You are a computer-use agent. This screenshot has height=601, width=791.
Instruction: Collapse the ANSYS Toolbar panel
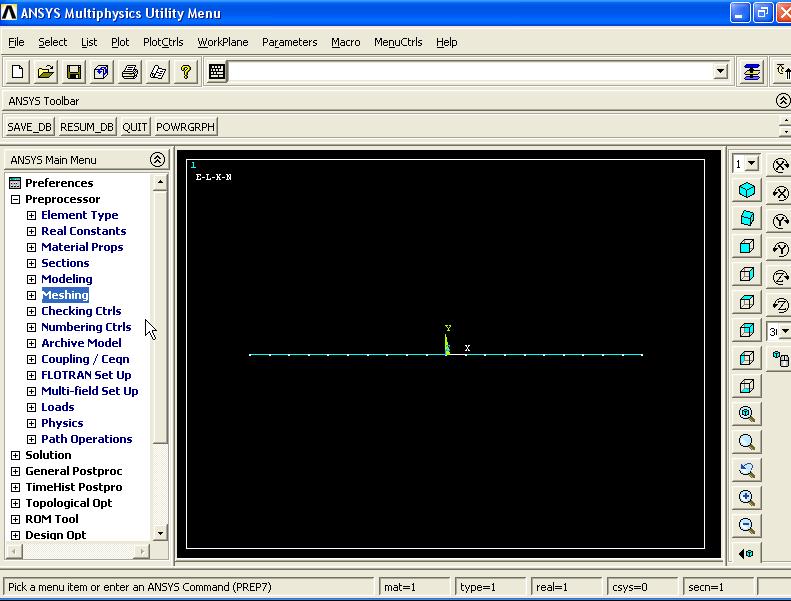coord(782,101)
